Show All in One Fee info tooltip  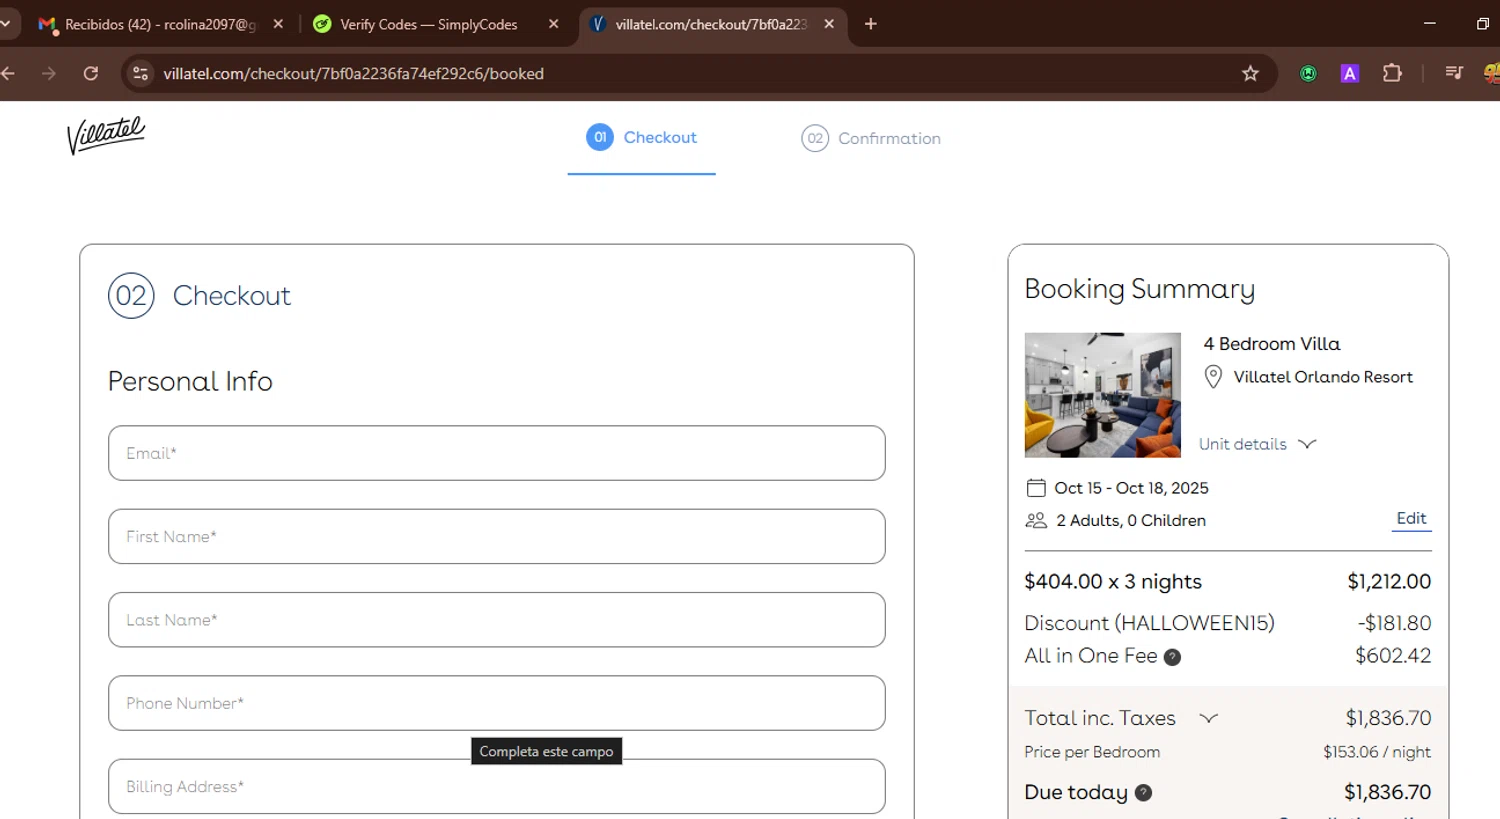click(1172, 657)
